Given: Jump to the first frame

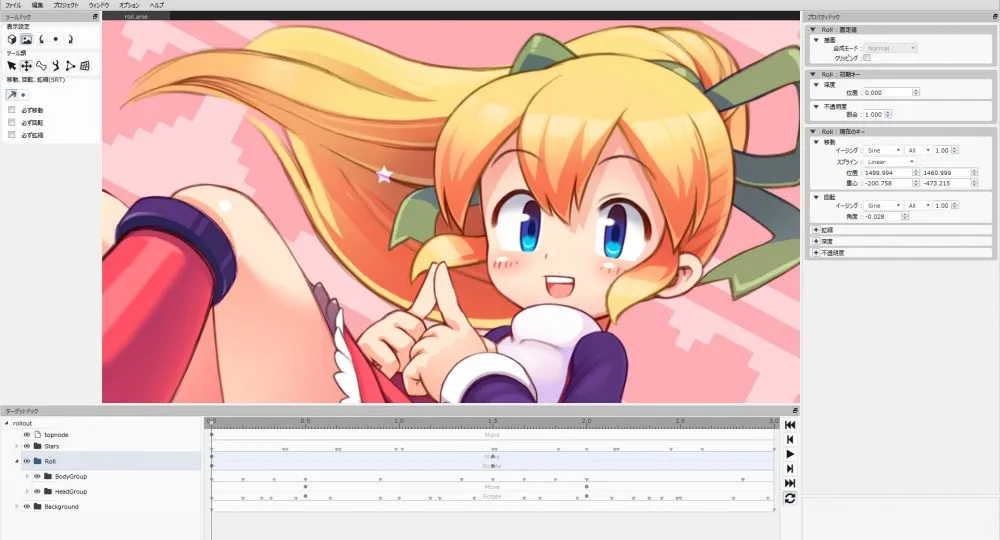Looking at the screenshot, I should [790, 425].
